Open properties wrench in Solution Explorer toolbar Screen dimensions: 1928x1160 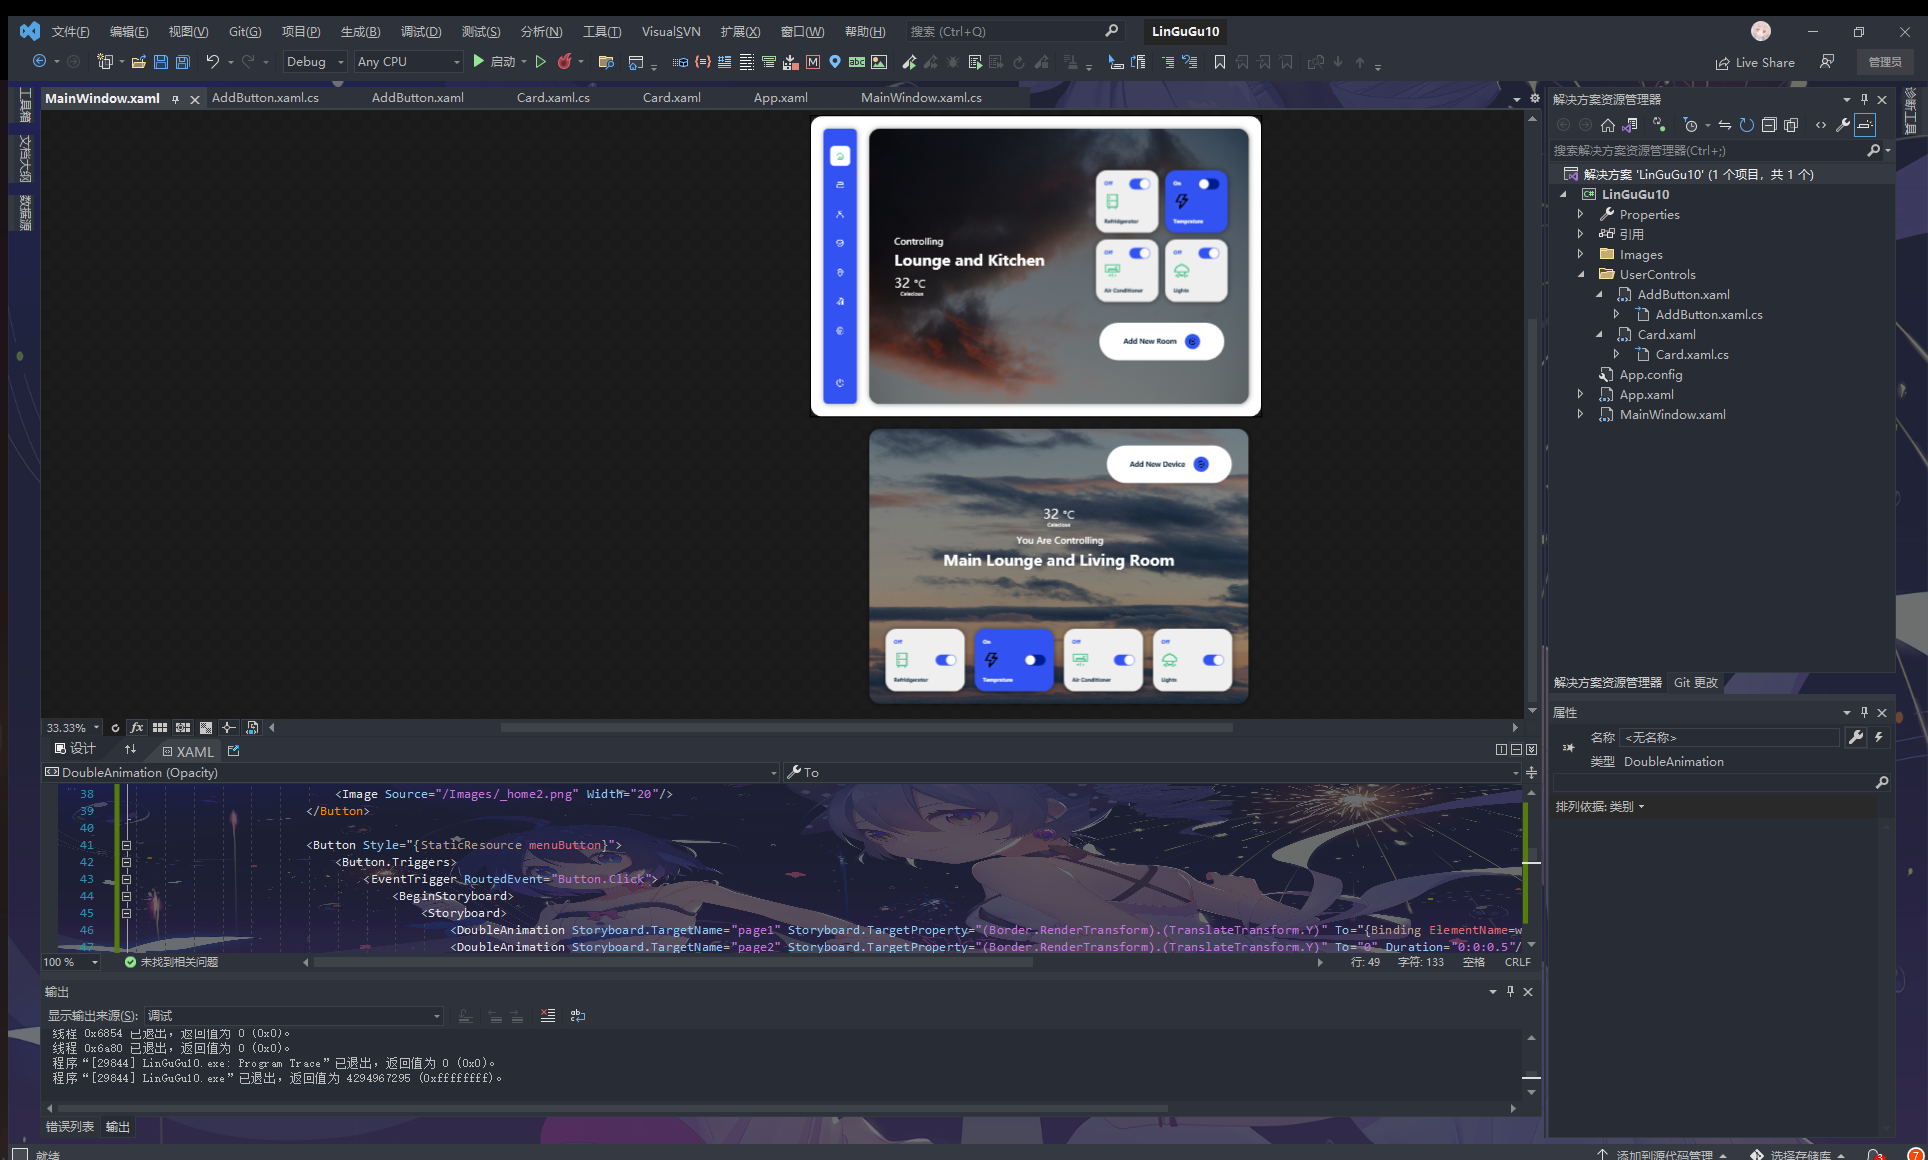[x=1843, y=125]
